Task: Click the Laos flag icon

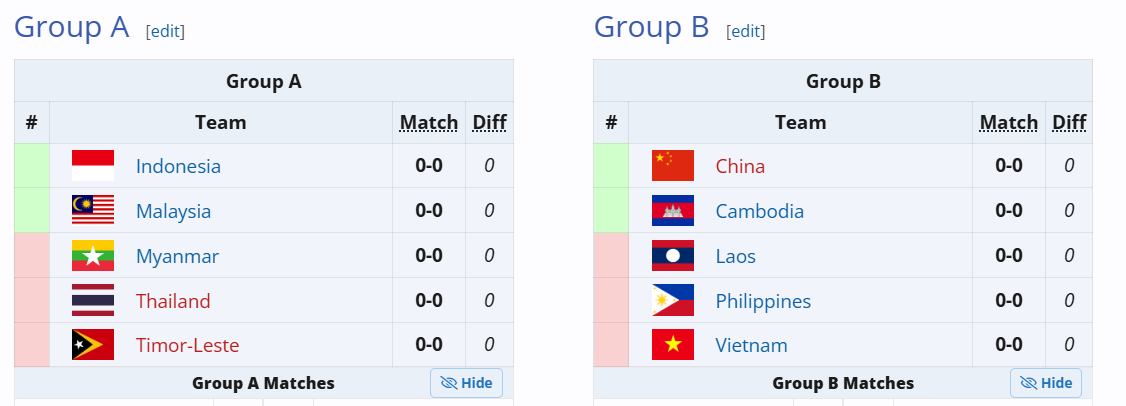Action: point(673,256)
